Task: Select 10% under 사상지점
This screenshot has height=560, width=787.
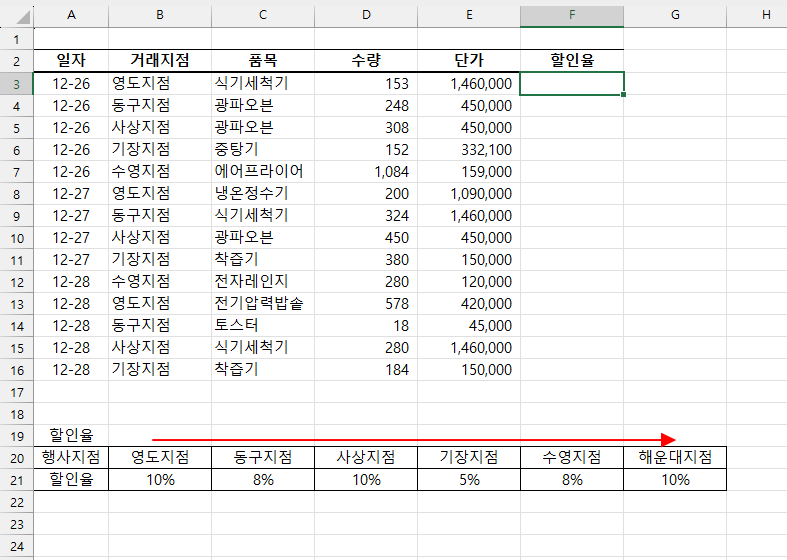Action: tap(366, 480)
